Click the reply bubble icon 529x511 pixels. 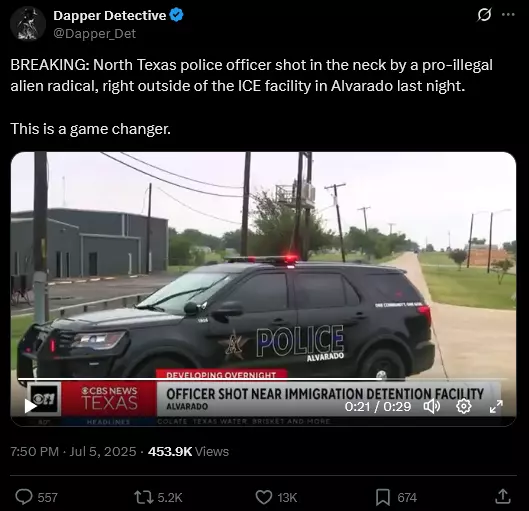(24, 497)
